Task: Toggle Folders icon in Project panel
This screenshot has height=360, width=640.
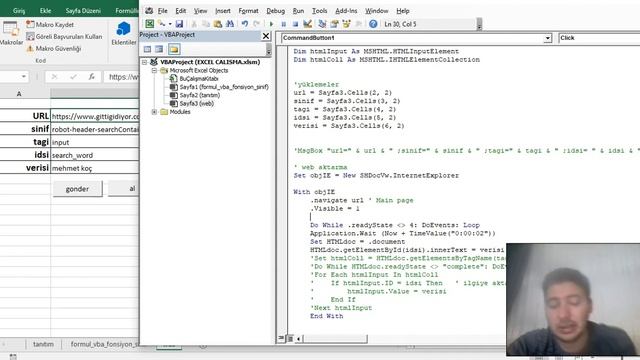Action: [174, 49]
